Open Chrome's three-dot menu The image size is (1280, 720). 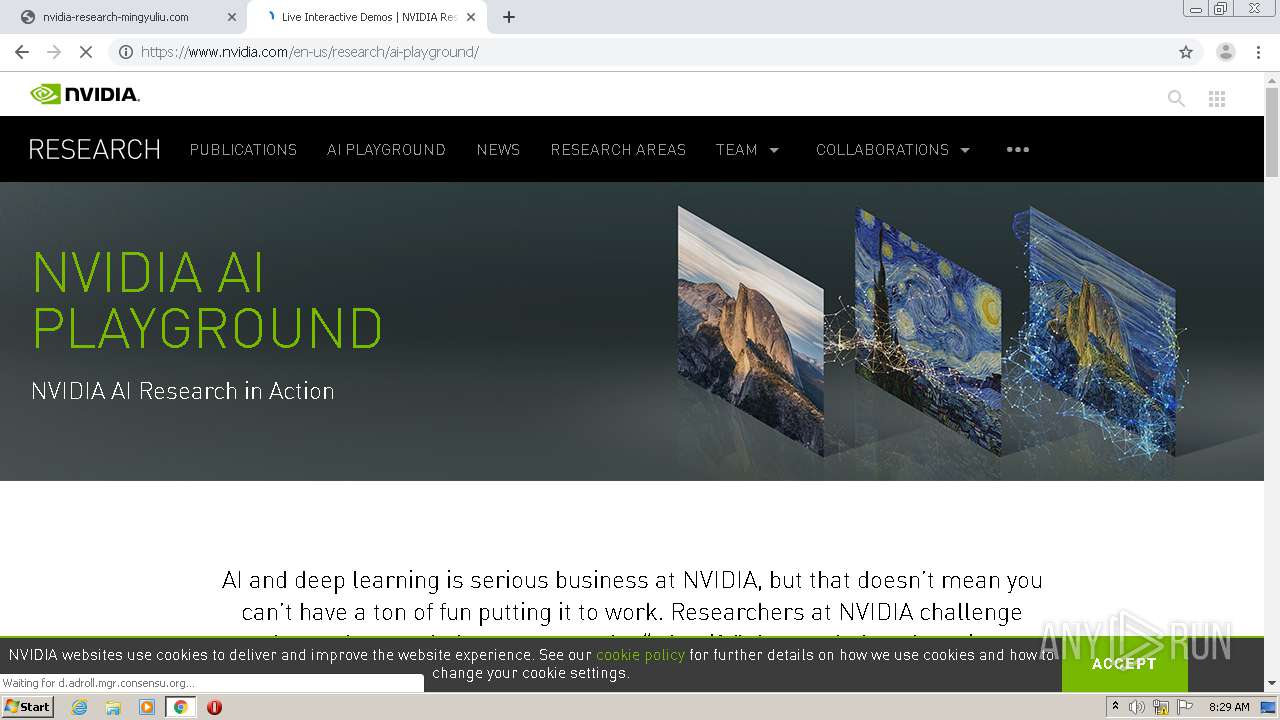click(x=1258, y=52)
